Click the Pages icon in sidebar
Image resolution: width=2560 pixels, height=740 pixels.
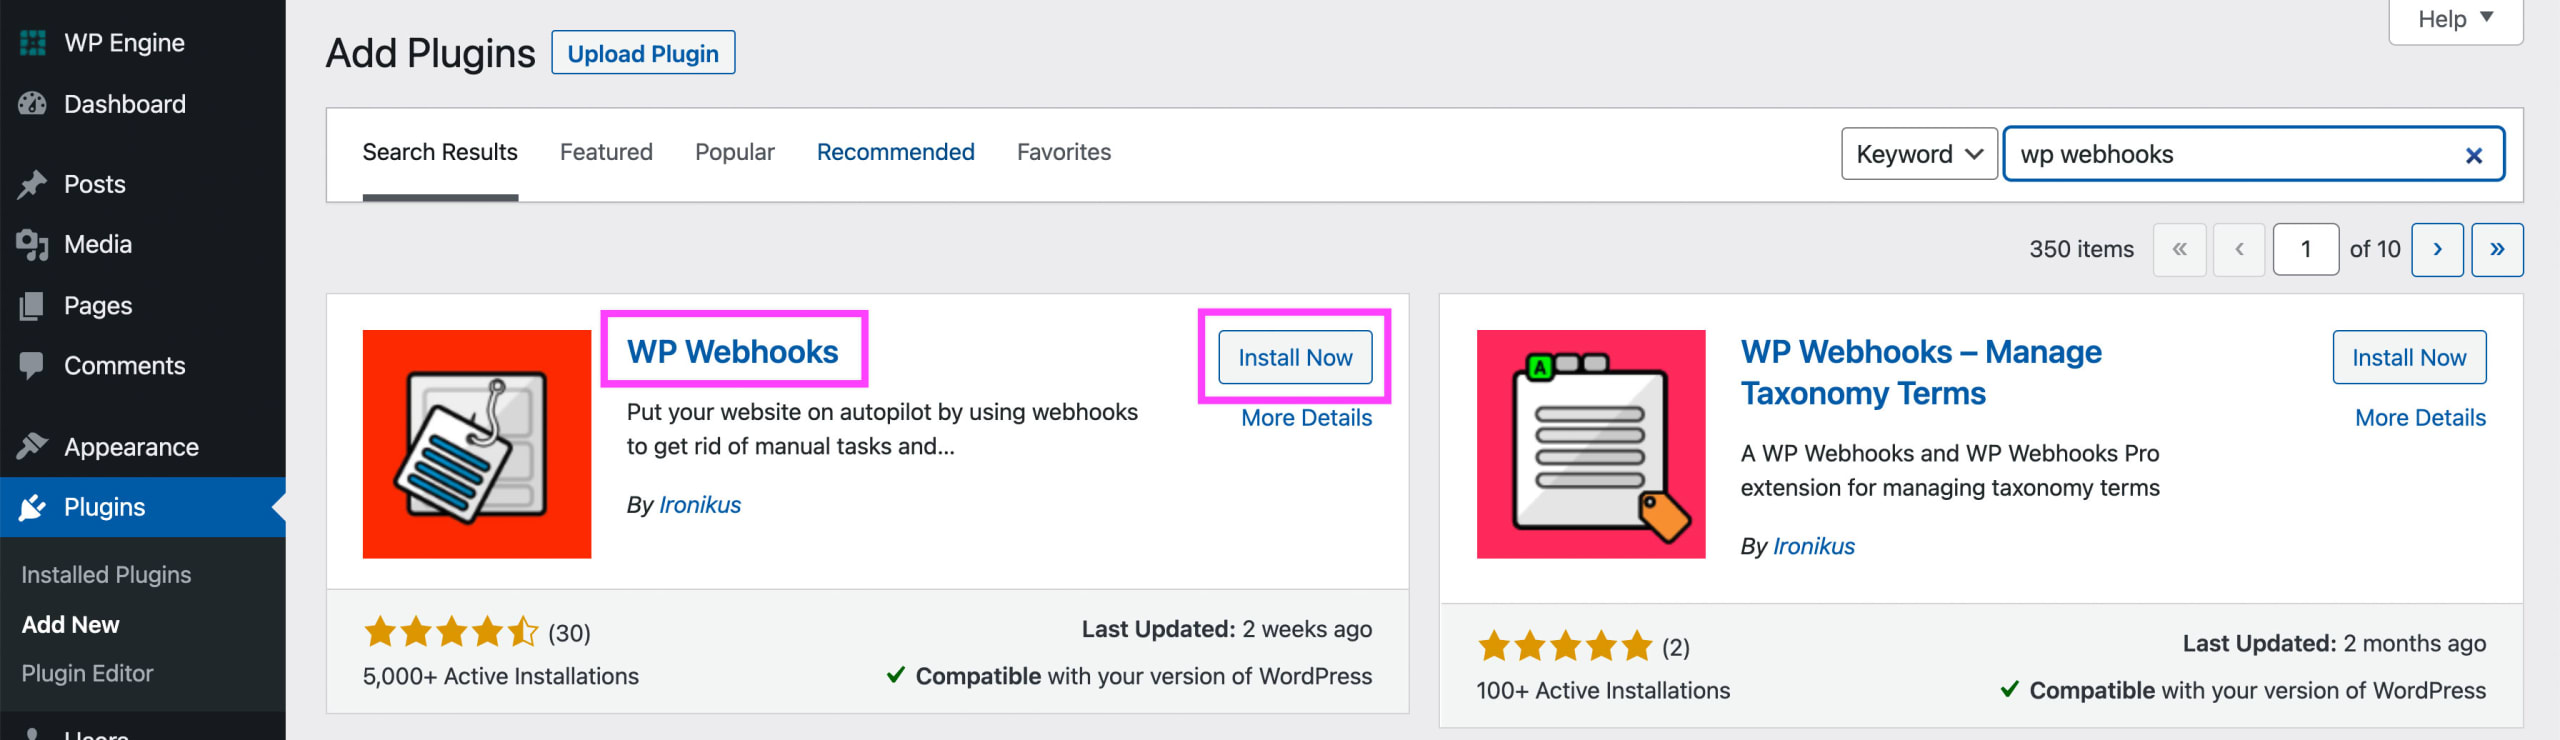(32, 306)
